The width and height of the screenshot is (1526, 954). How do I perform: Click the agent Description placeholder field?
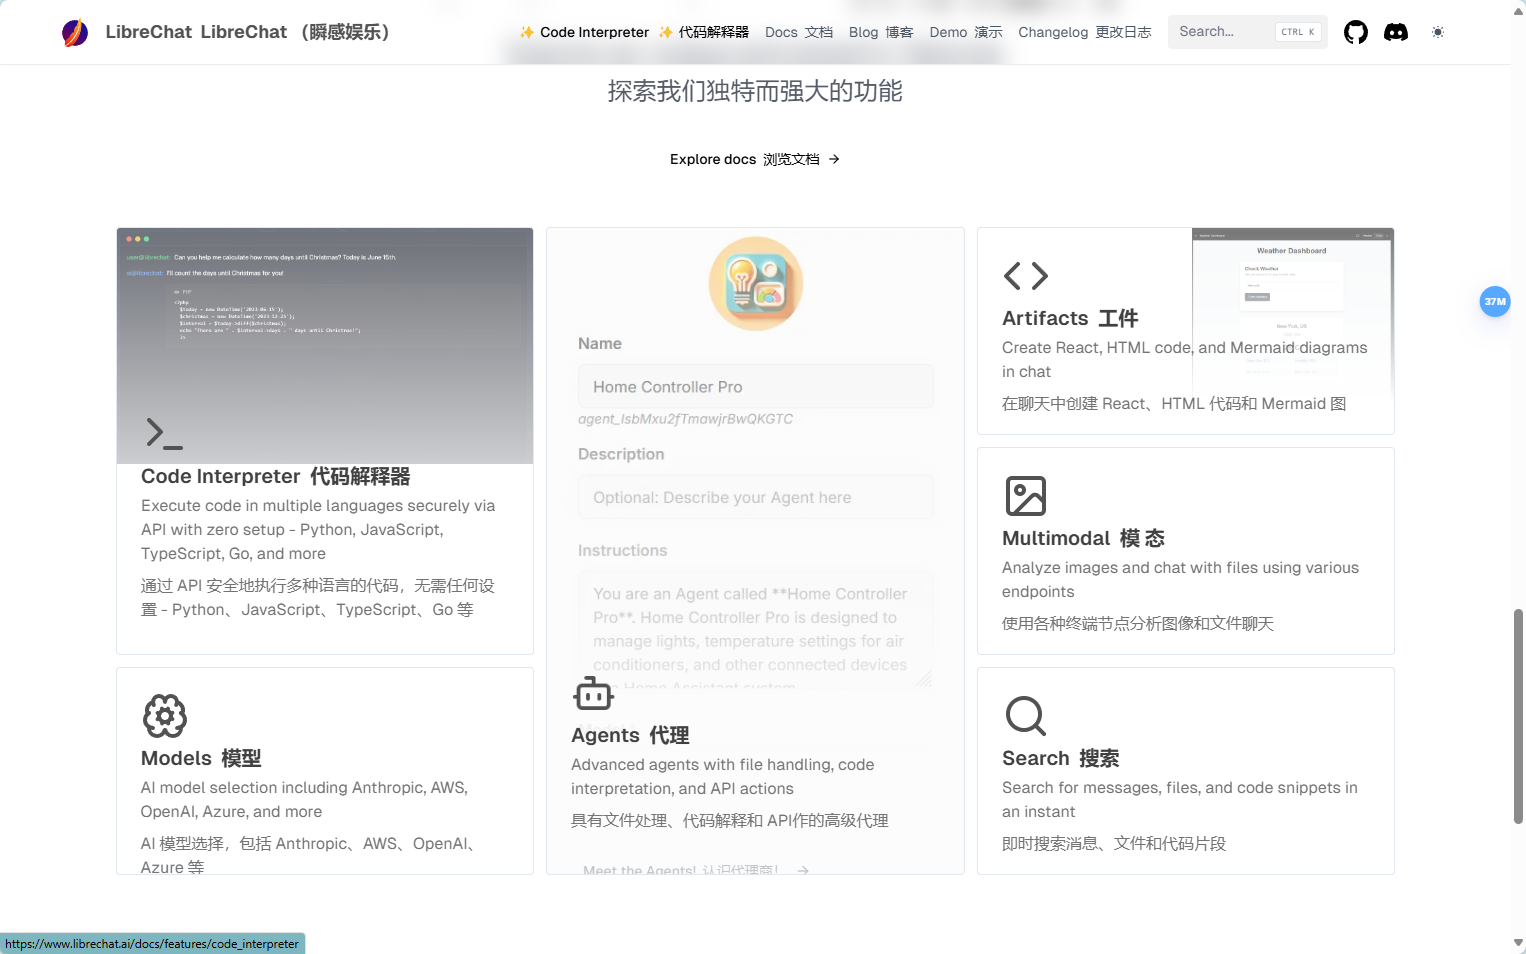[x=756, y=497]
